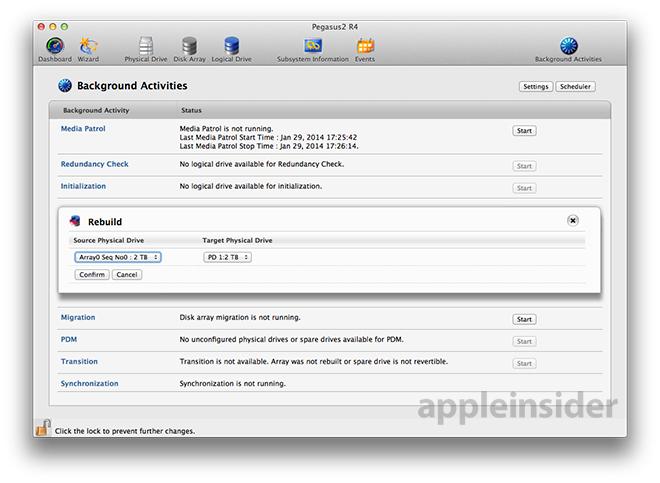Minimize the Pegasus2 R4 window
The width and height of the screenshot is (660, 483).
[53, 27]
